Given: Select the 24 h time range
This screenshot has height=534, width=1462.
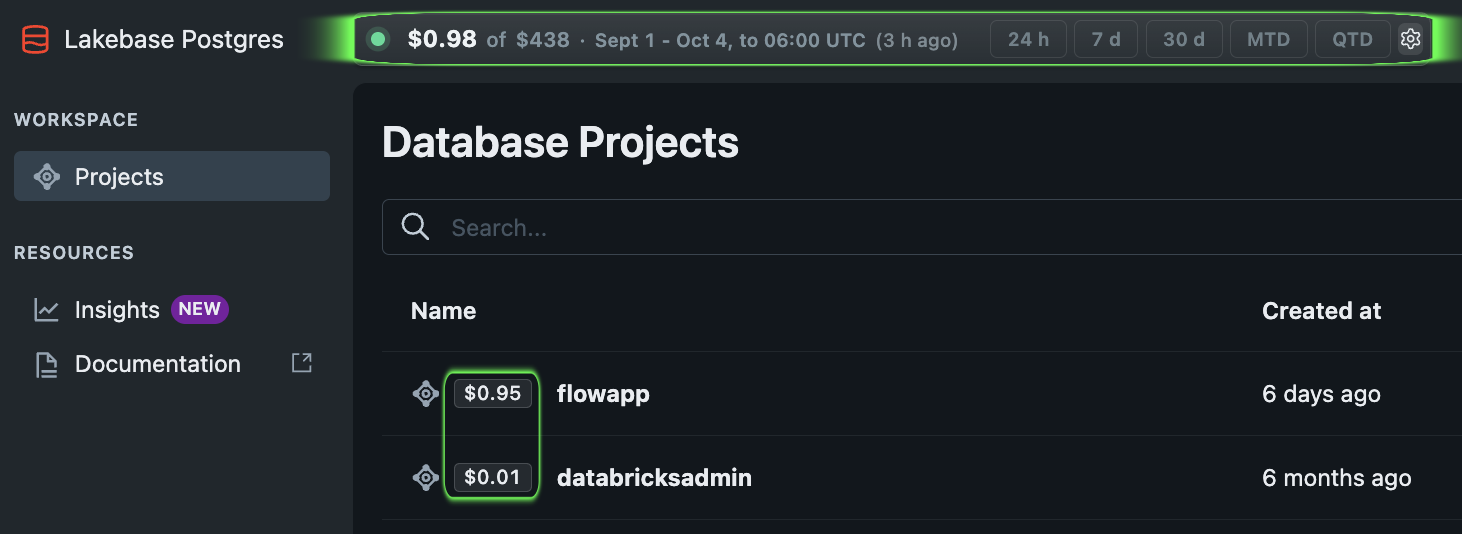Looking at the screenshot, I should [1028, 40].
